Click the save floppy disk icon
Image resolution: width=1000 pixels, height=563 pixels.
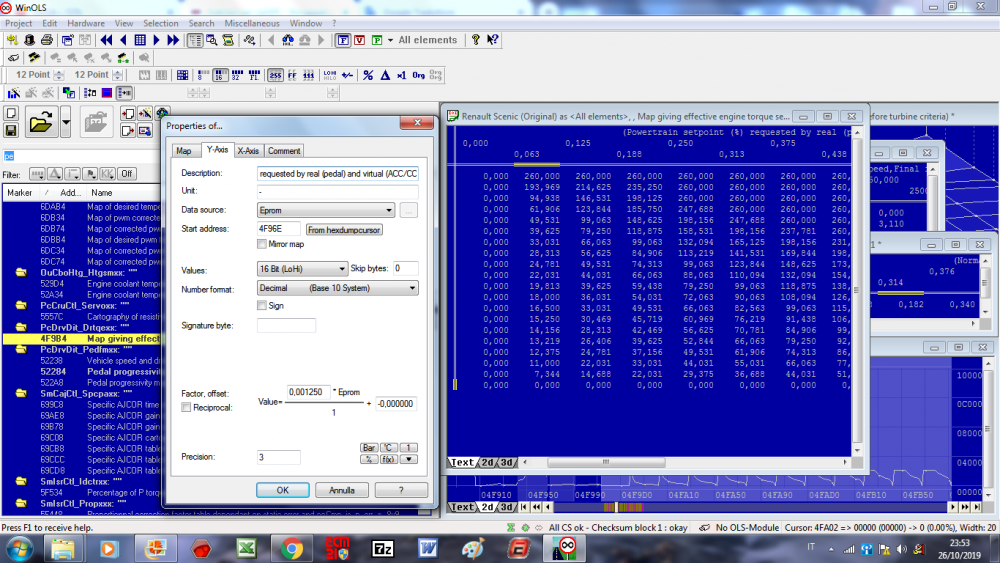(11, 130)
